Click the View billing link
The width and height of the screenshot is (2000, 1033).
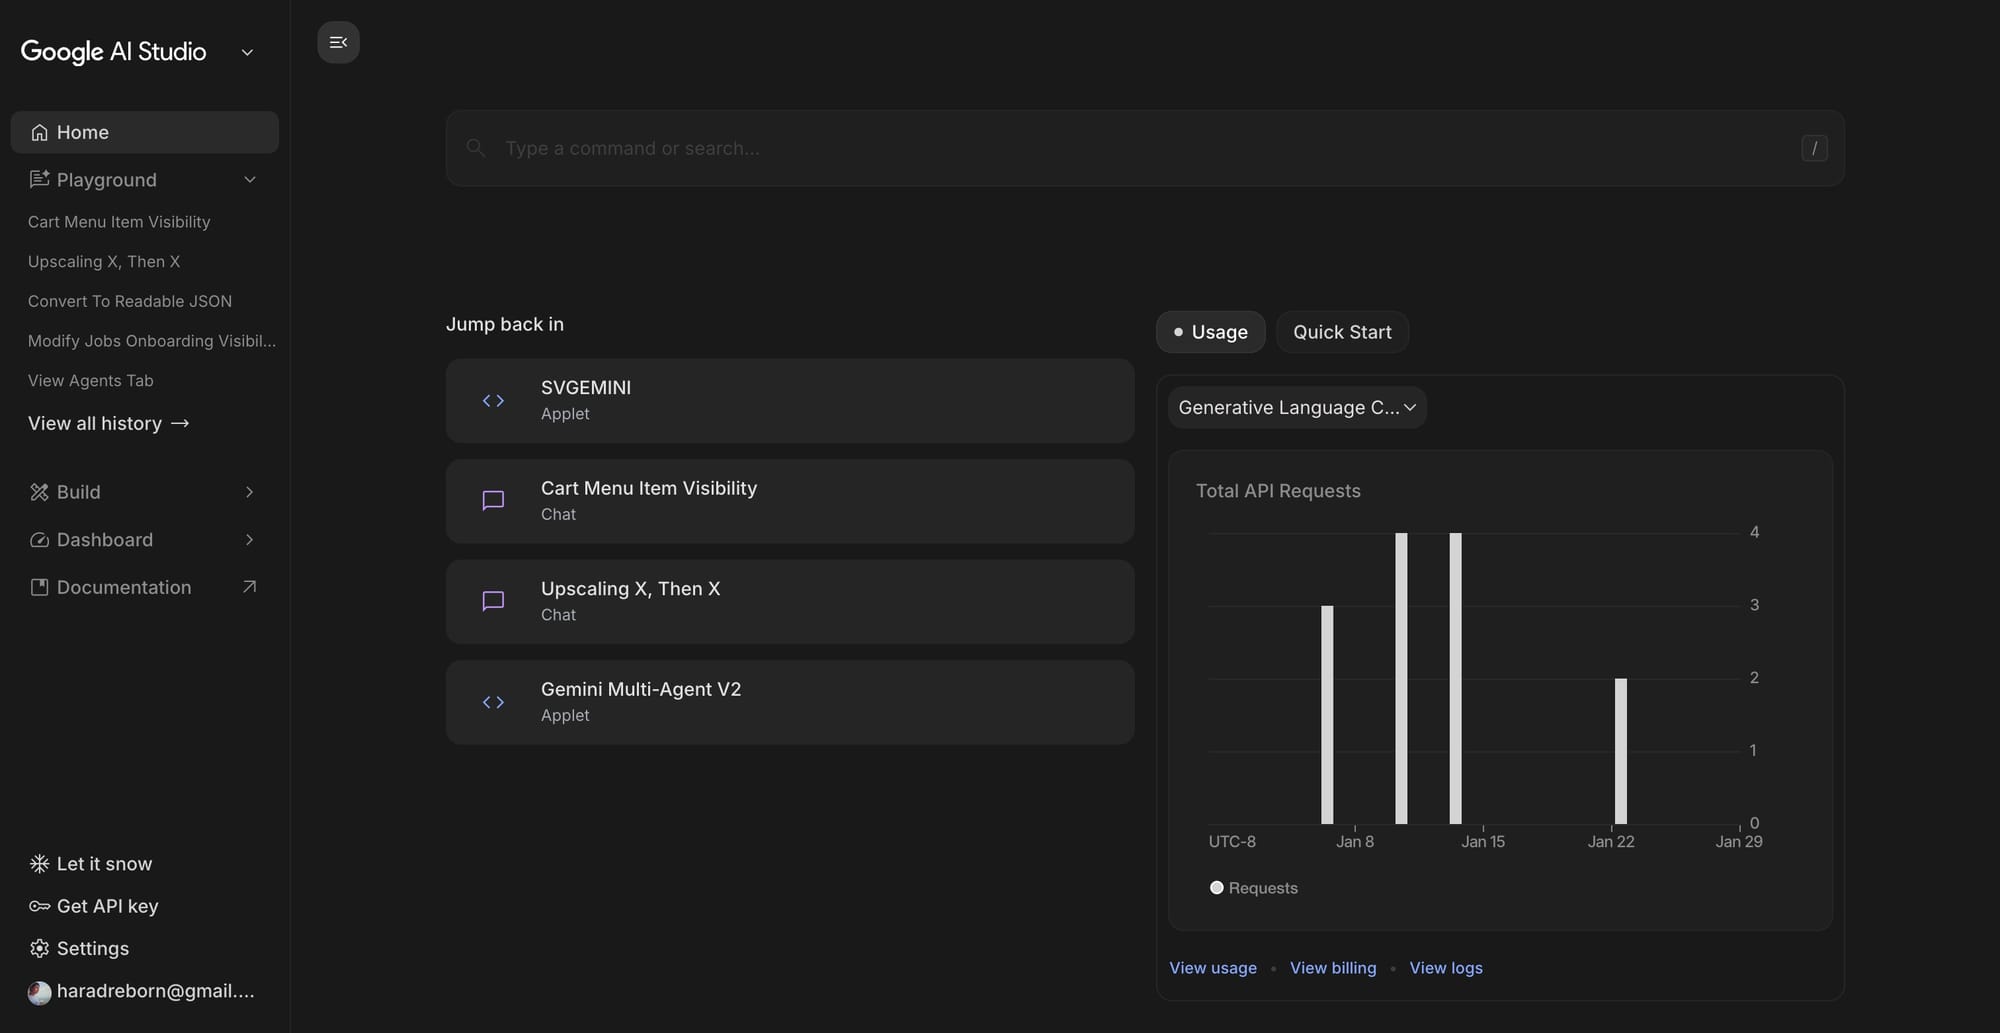(1333, 968)
